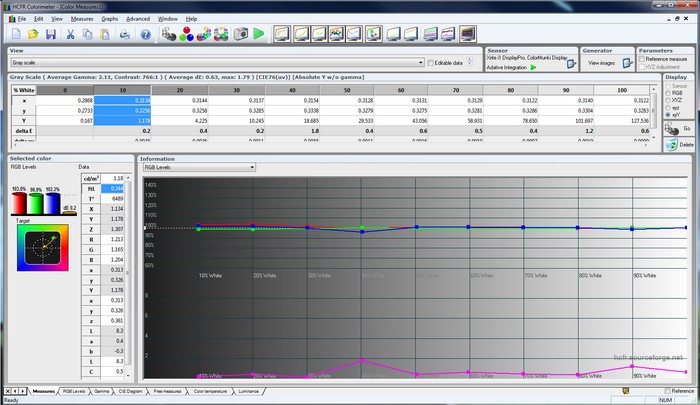700x405 pixels.
Task: Click the measures table scrollbar down arrow
Action: 654,138
